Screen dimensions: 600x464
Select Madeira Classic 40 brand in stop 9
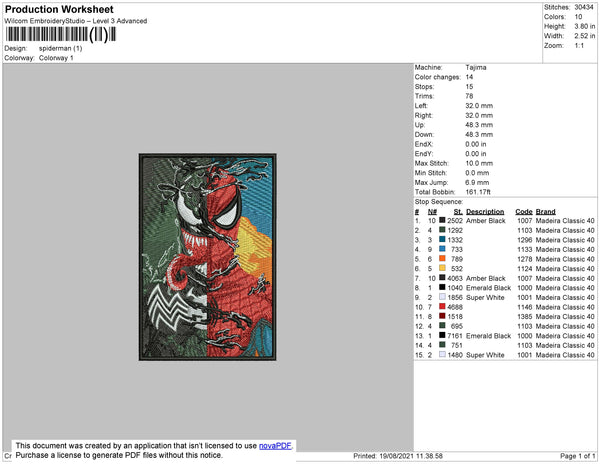tap(565, 297)
